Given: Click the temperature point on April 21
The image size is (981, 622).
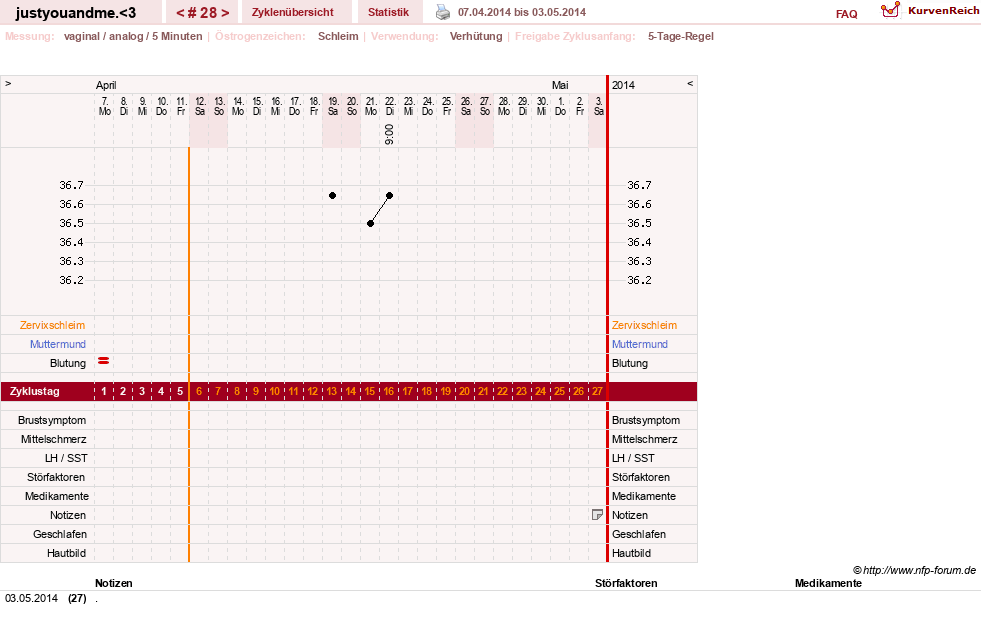Looking at the screenshot, I should (x=370, y=223).
